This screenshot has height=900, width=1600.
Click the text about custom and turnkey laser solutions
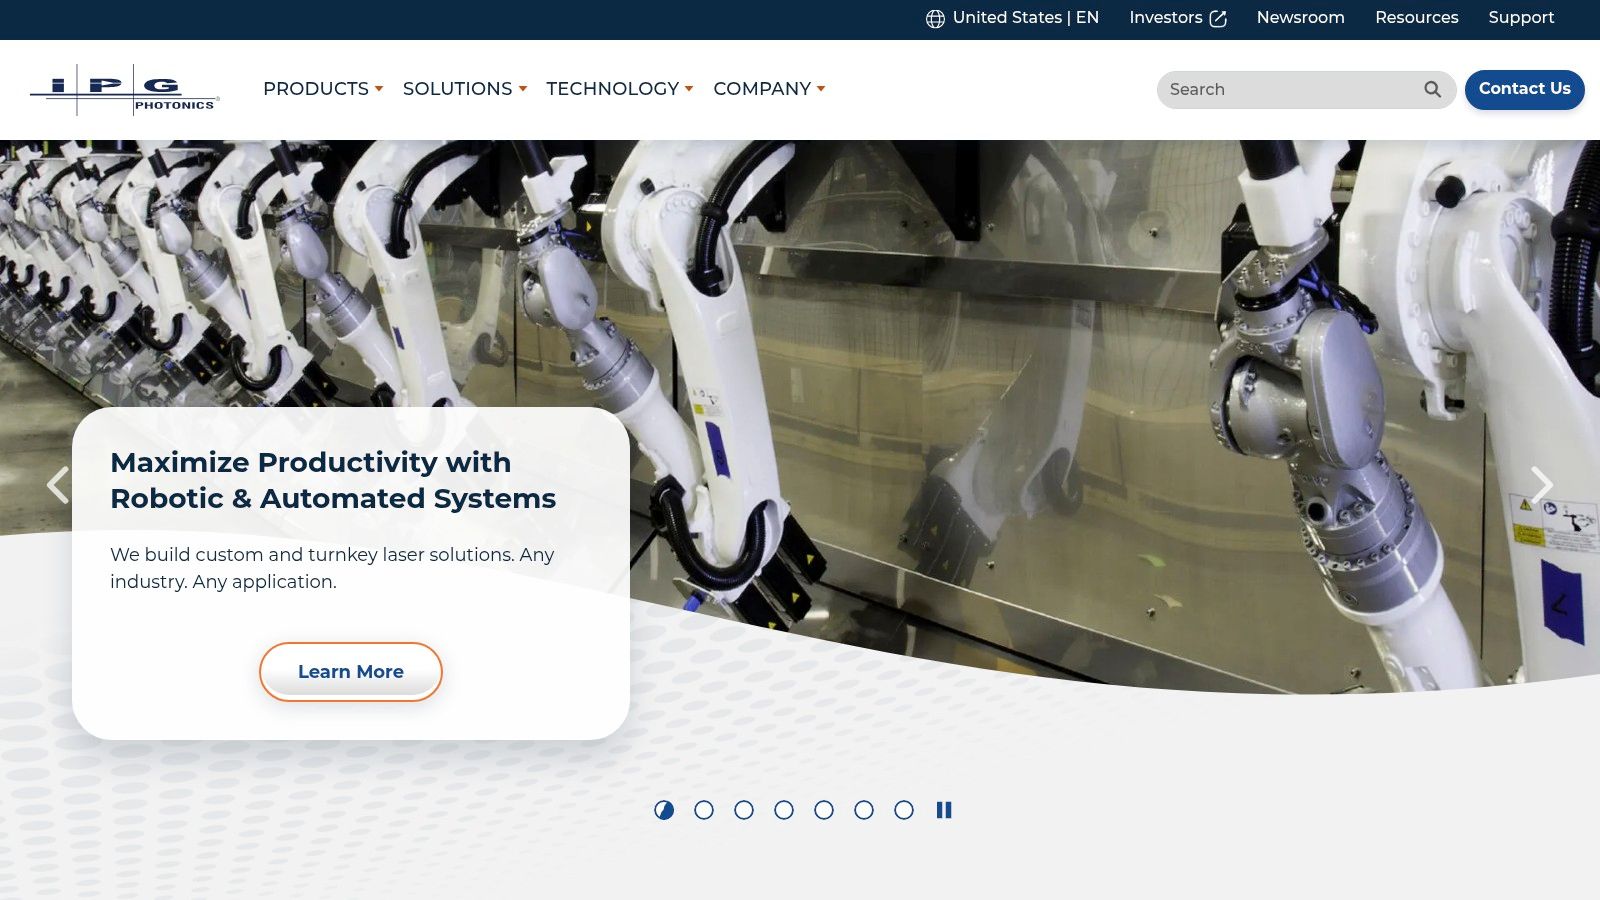click(332, 568)
